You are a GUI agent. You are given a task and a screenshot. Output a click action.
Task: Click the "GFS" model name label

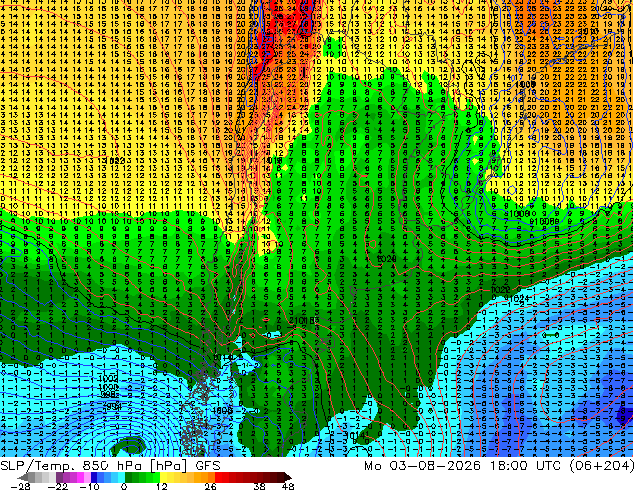[208, 466]
